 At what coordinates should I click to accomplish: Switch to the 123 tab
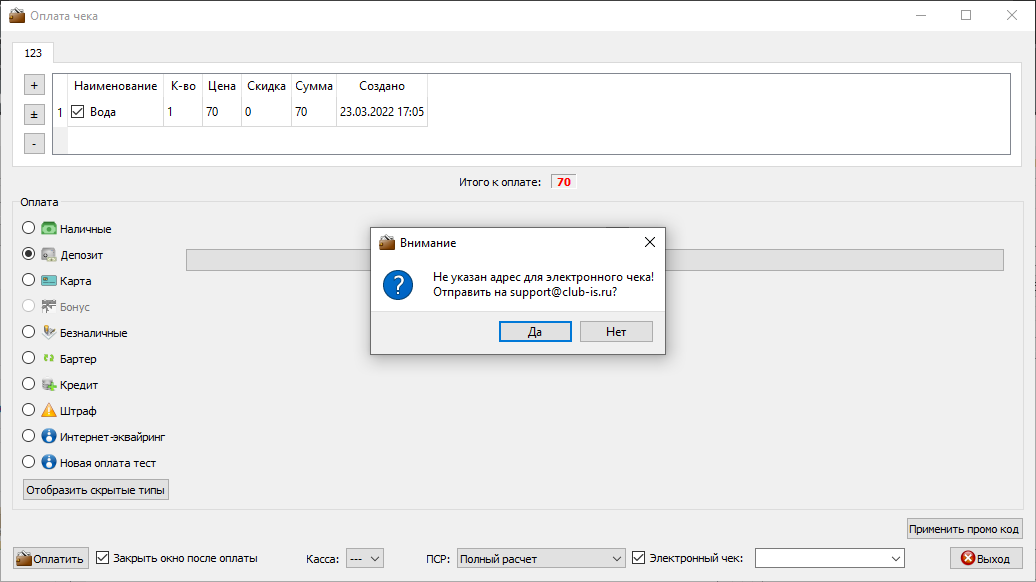click(x=33, y=53)
